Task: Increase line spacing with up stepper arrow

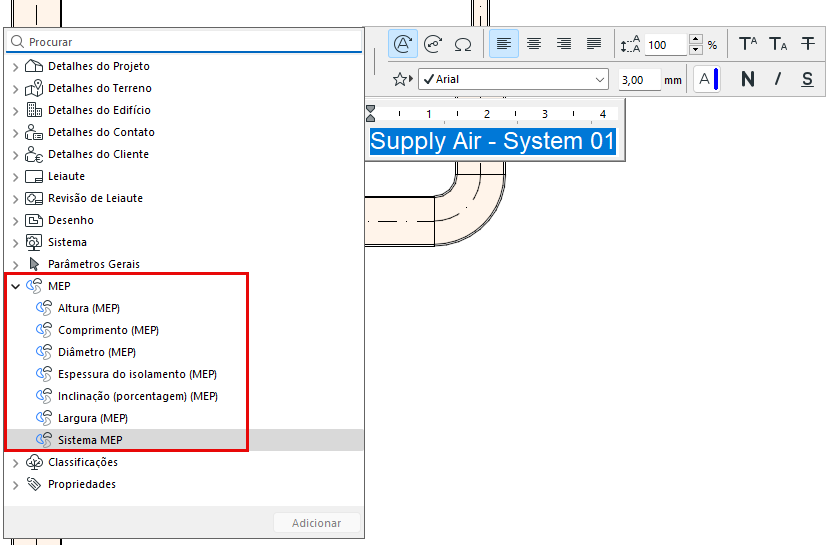Action: tap(696, 39)
